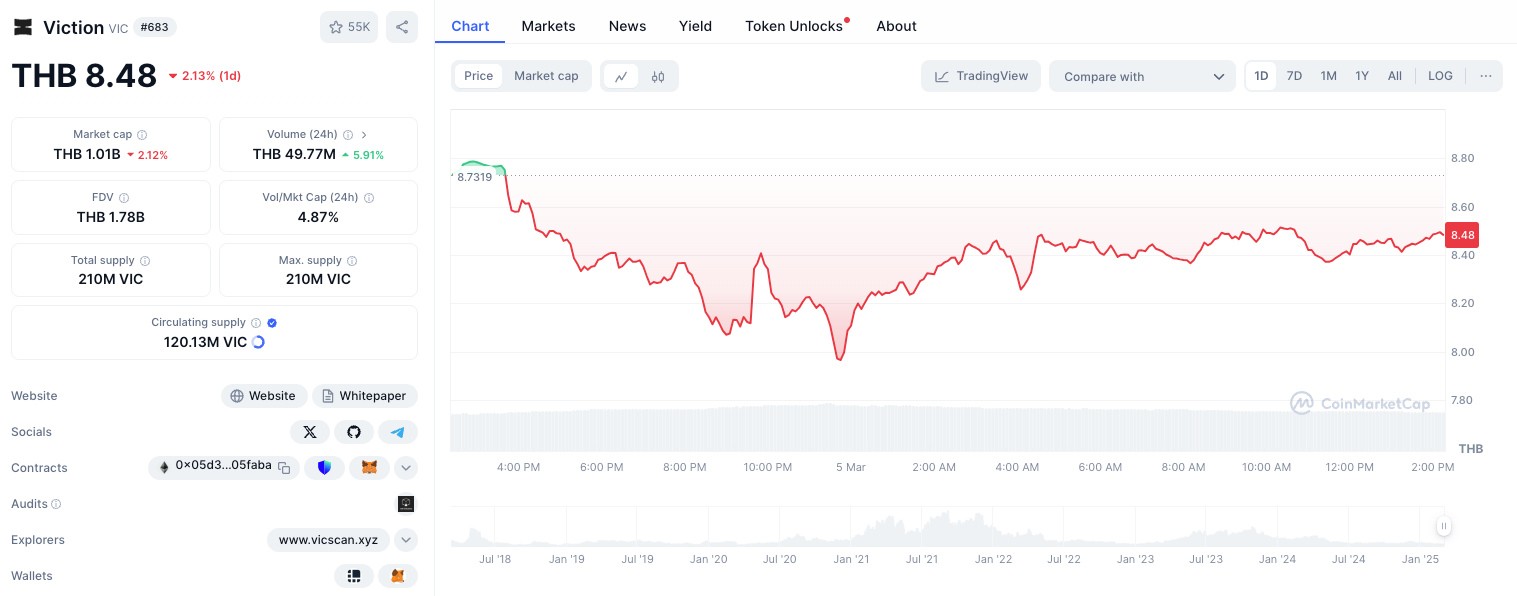This screenshot has height=596, width=1517.
Task: Open the X (Twitter) social link
Action: [x=310, y=432]
